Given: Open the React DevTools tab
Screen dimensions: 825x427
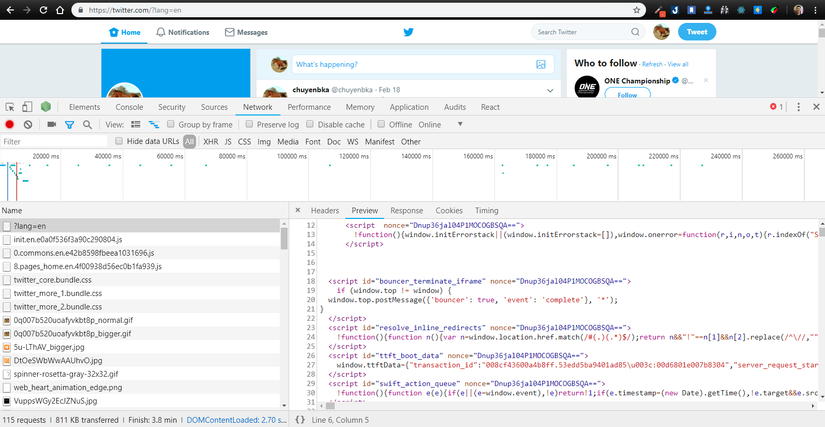Looking at the screenshot, I should coord(490,107).
